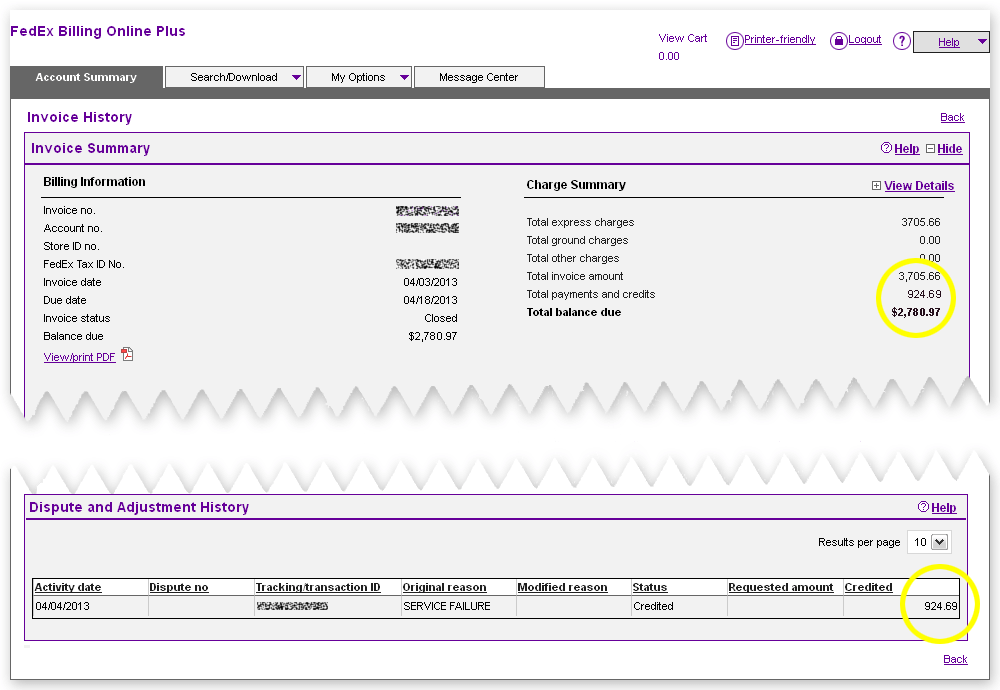Open the Search/Download dropdown arrow
This screenshot has width=1000, height=690.
tap(296, 77)
